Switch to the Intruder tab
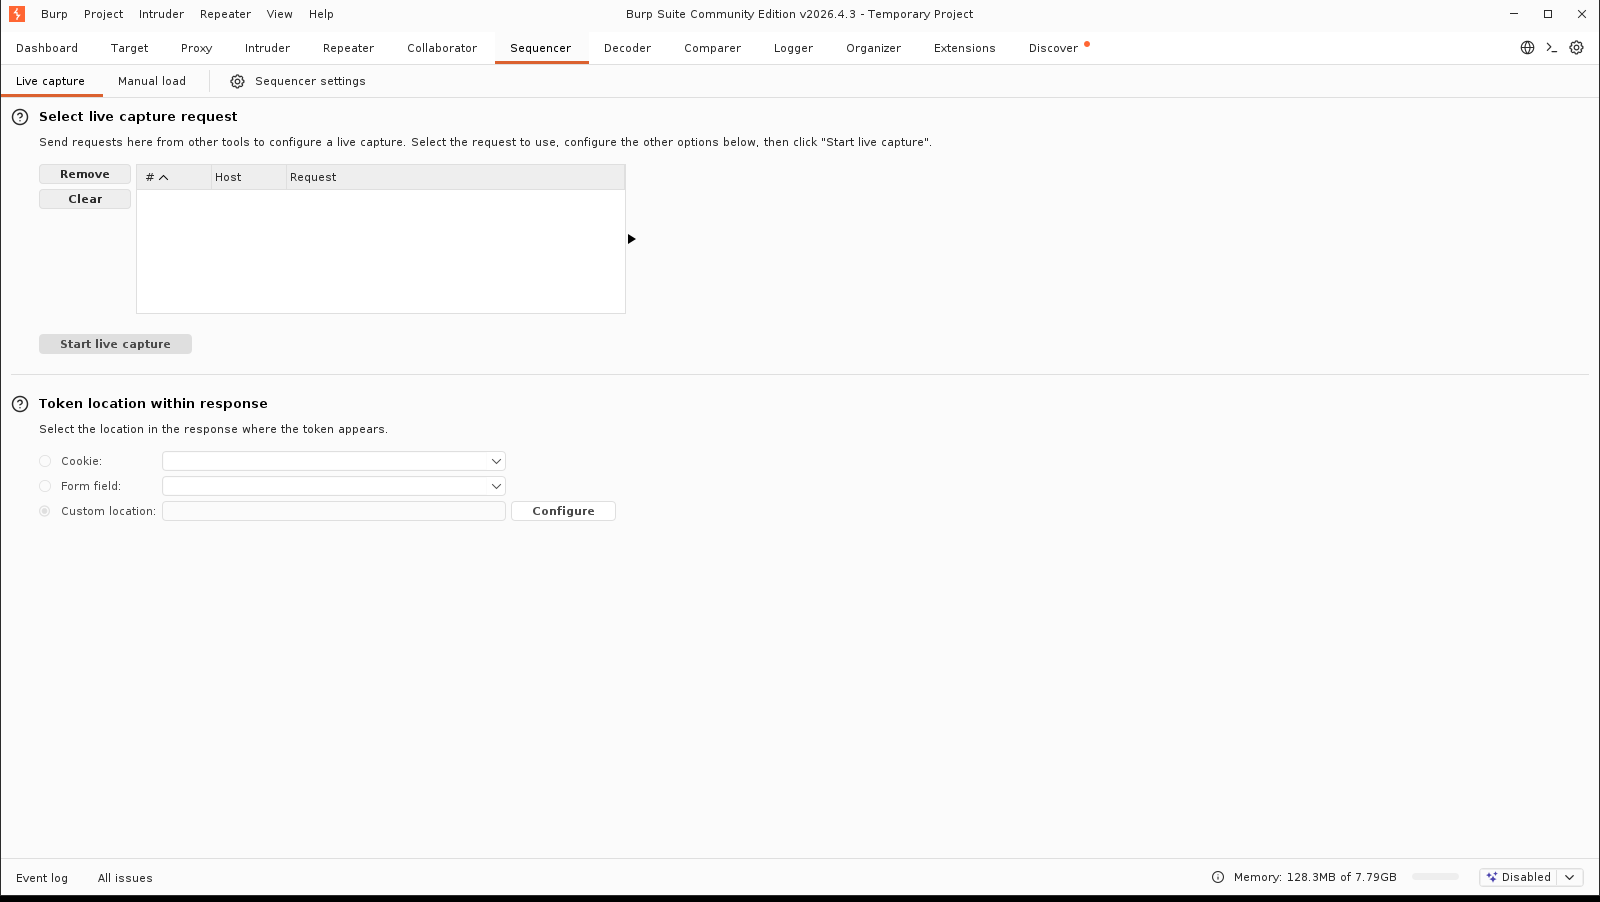The image size is (1600, 902). (267, 48)
